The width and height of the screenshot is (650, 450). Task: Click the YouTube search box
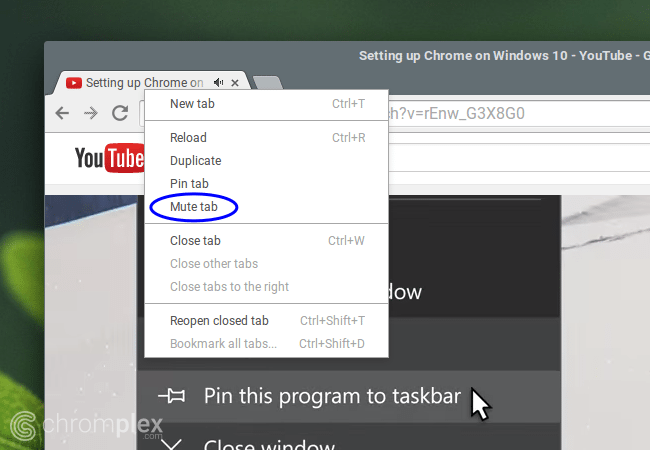coord(518,157)
